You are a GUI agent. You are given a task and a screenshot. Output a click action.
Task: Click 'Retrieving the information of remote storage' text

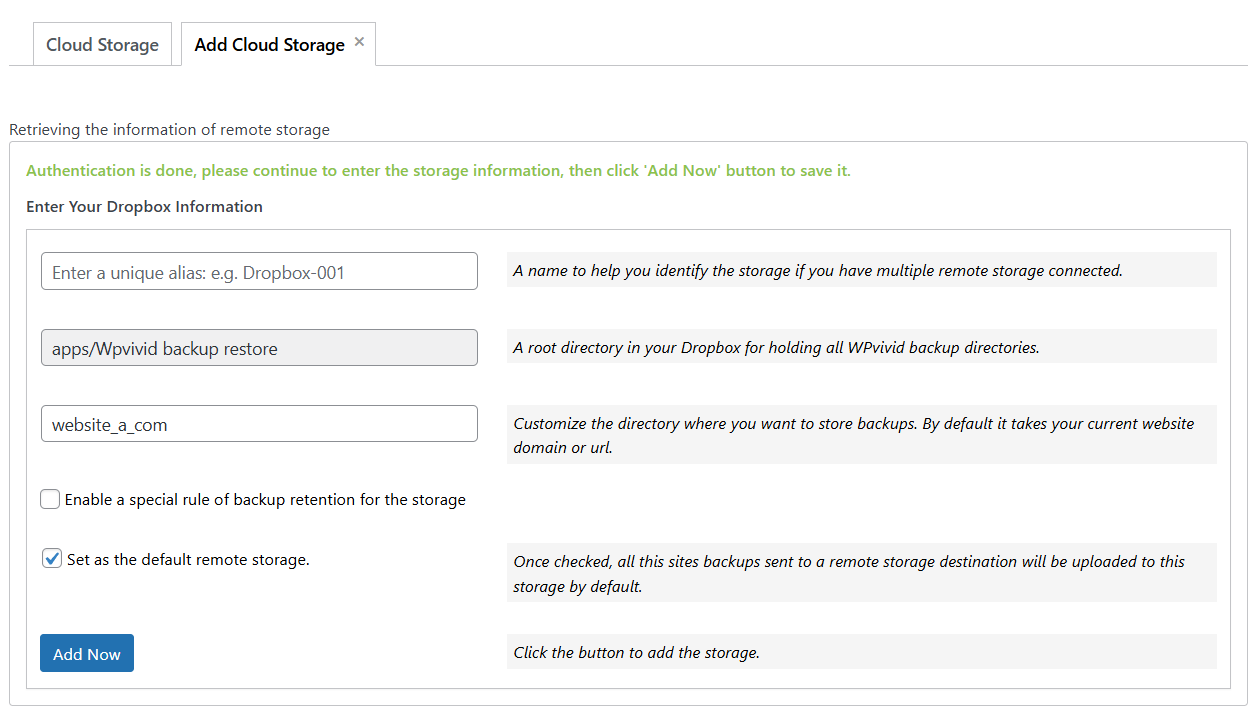pyautogui.click(x=169, y=129)
